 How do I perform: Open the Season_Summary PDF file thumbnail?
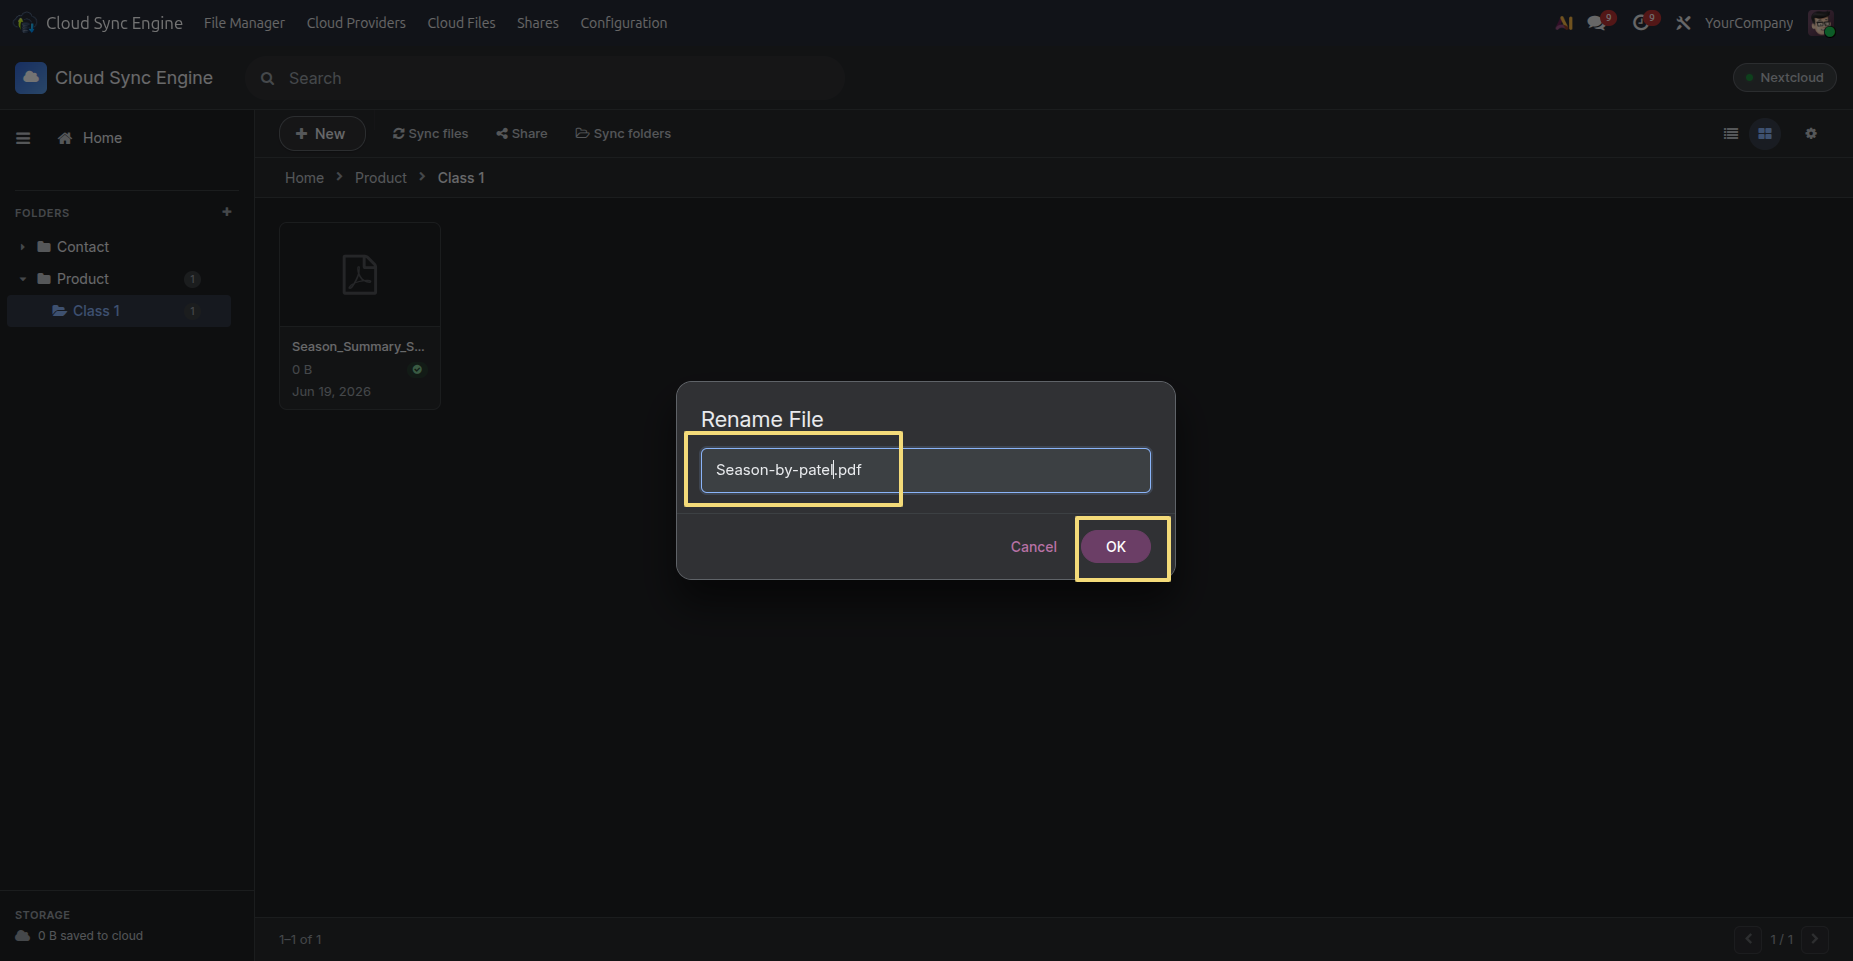(360, 275)
